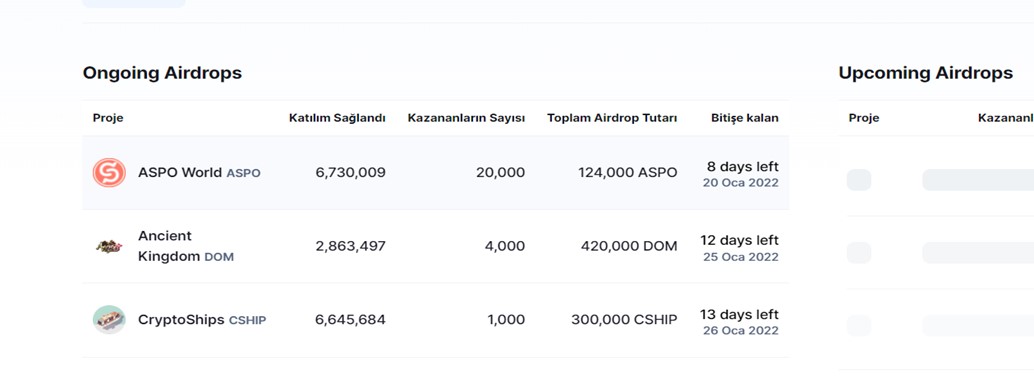Click the 26 Oca 2022 end date
The image size is (1034, 381).
pos(741,331)
